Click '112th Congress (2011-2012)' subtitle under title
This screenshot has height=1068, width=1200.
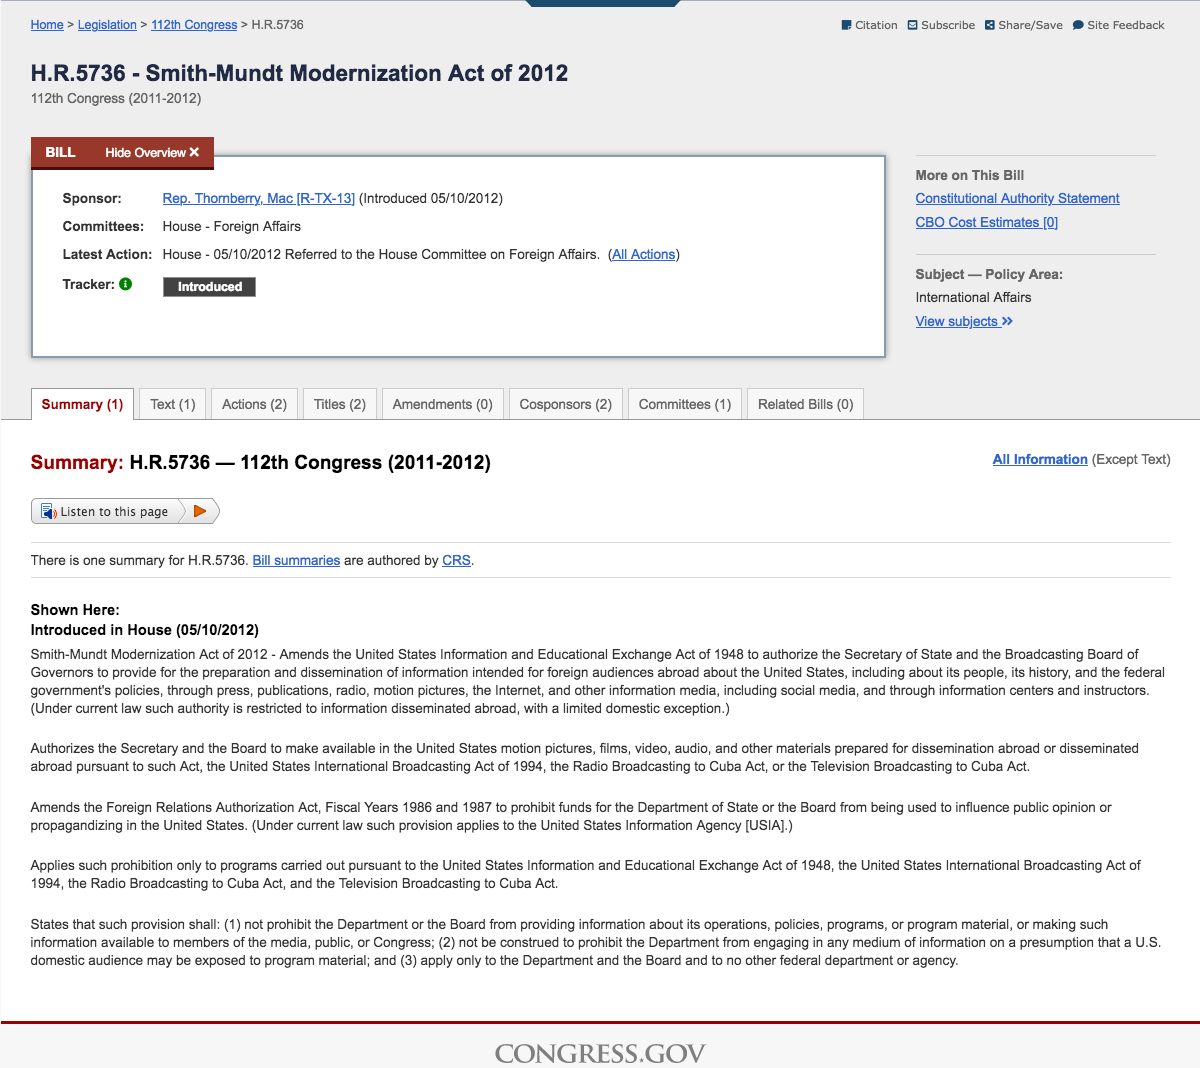(116, 98)
